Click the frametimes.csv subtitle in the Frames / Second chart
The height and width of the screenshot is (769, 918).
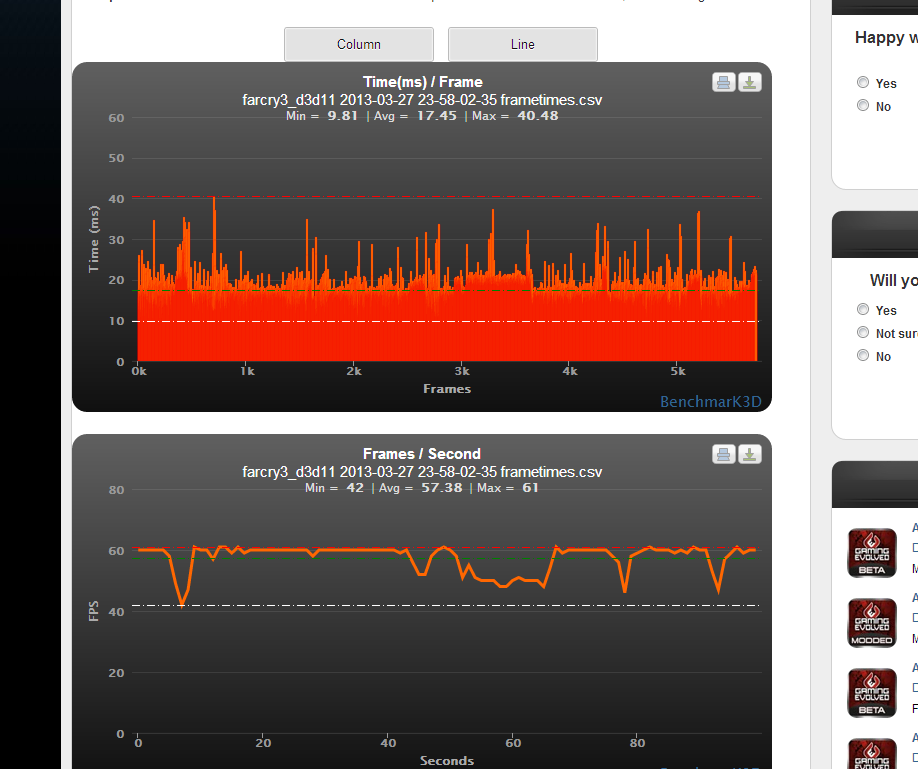pos(422,472)
